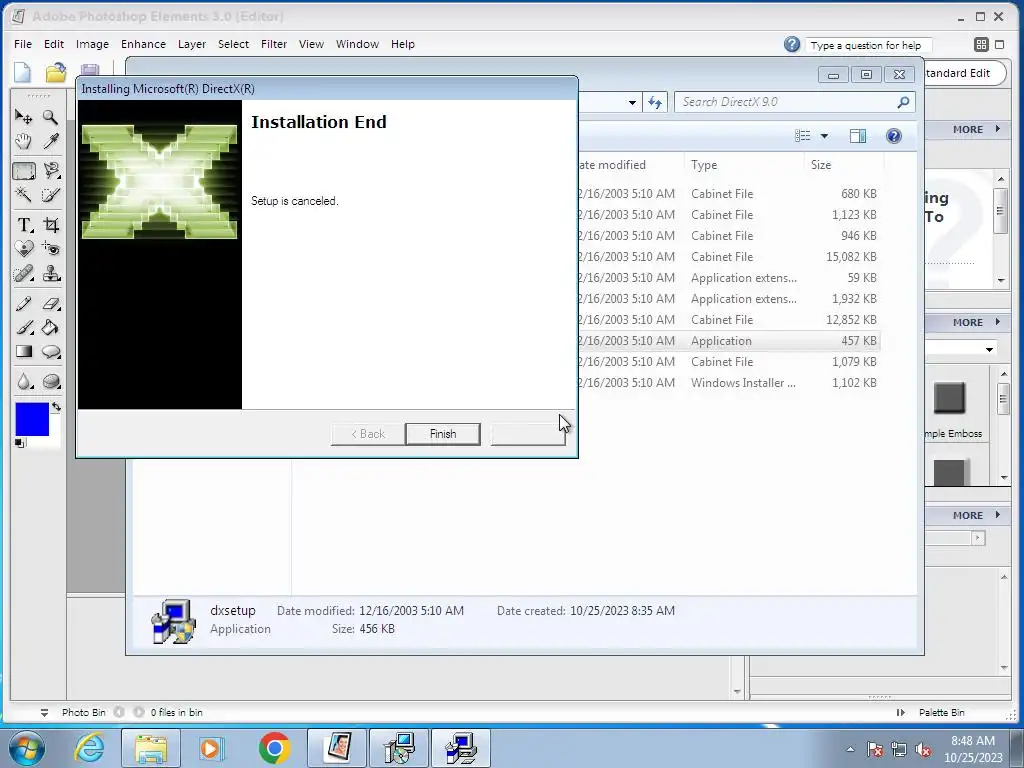Click the blue foreground color swatch

pos(32,419)
